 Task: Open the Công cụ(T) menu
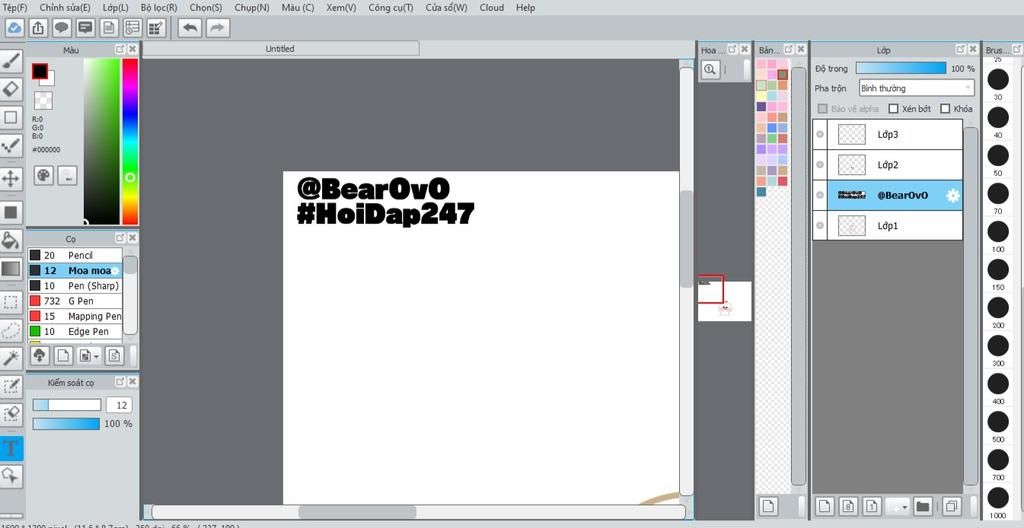click(x=391, y=8)
